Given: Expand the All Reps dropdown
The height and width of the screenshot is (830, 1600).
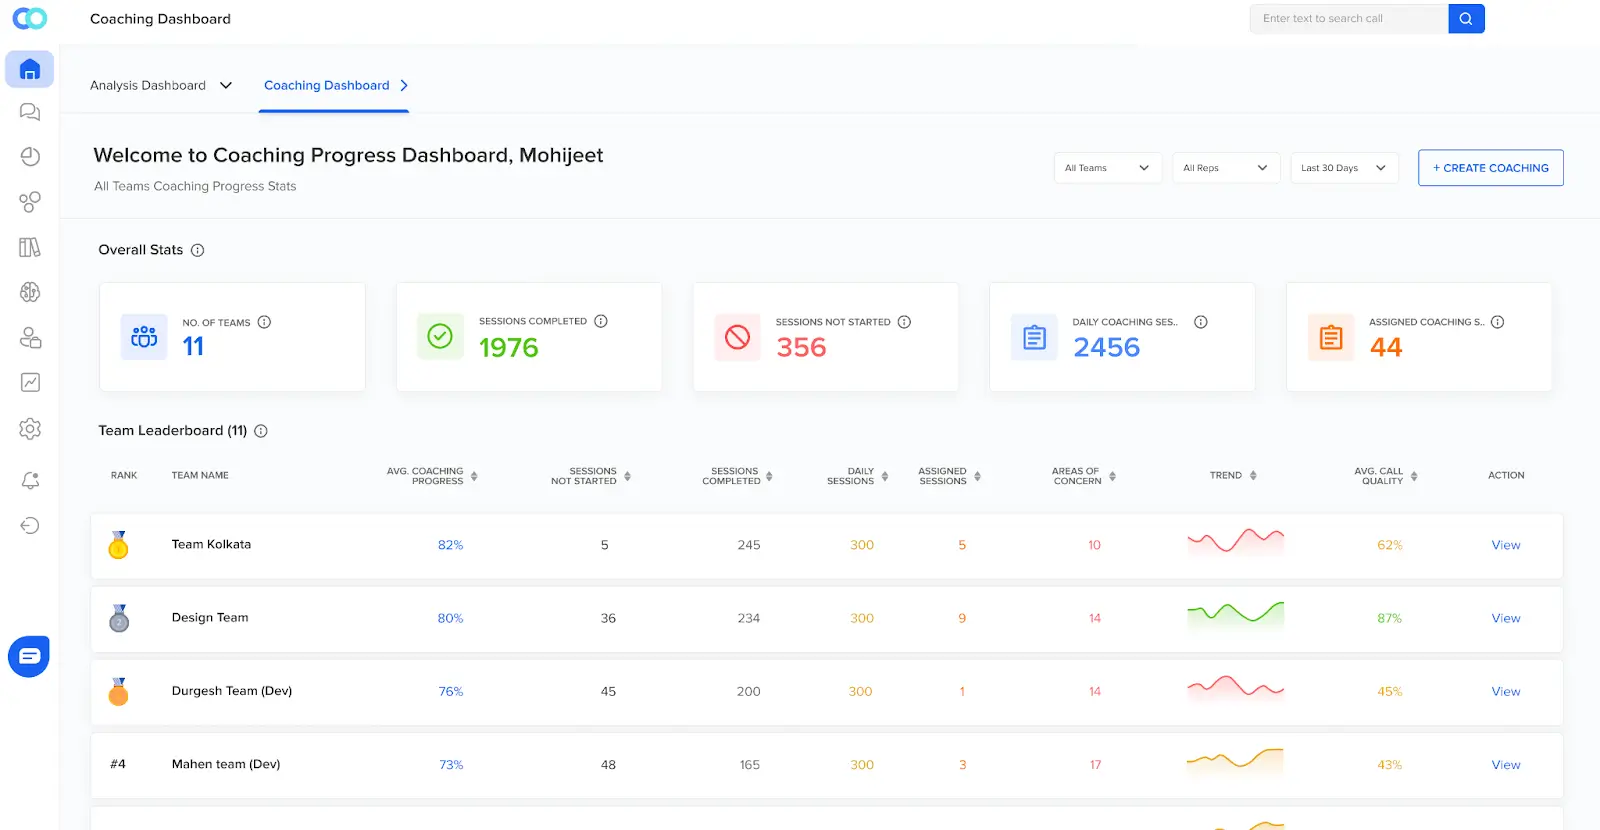Looking at the screenshot, I should 1226,168.
